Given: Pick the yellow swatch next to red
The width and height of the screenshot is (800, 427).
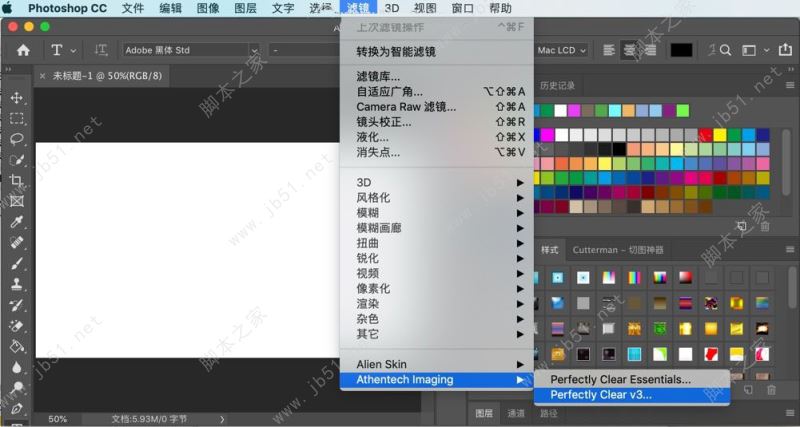Looking at the screenshot, I should pos(720,135).
